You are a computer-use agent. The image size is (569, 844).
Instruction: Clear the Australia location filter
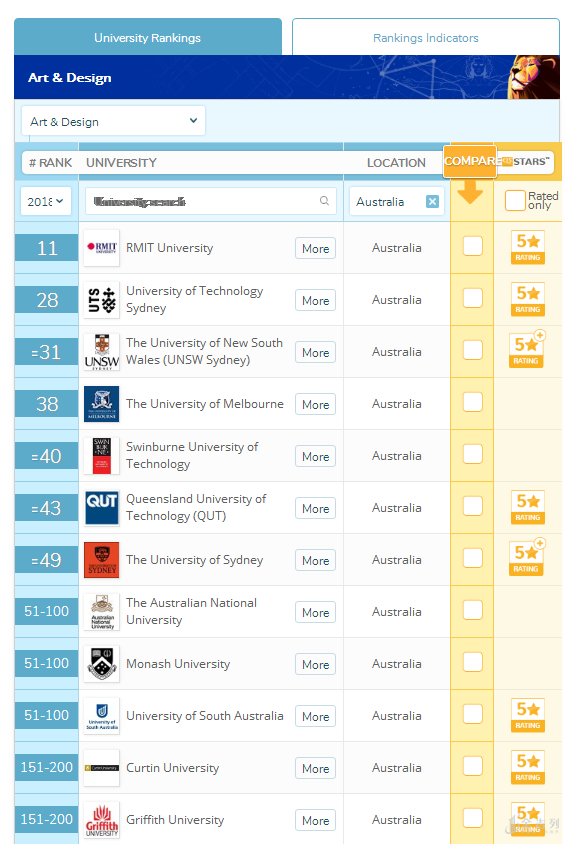point(432,201)
